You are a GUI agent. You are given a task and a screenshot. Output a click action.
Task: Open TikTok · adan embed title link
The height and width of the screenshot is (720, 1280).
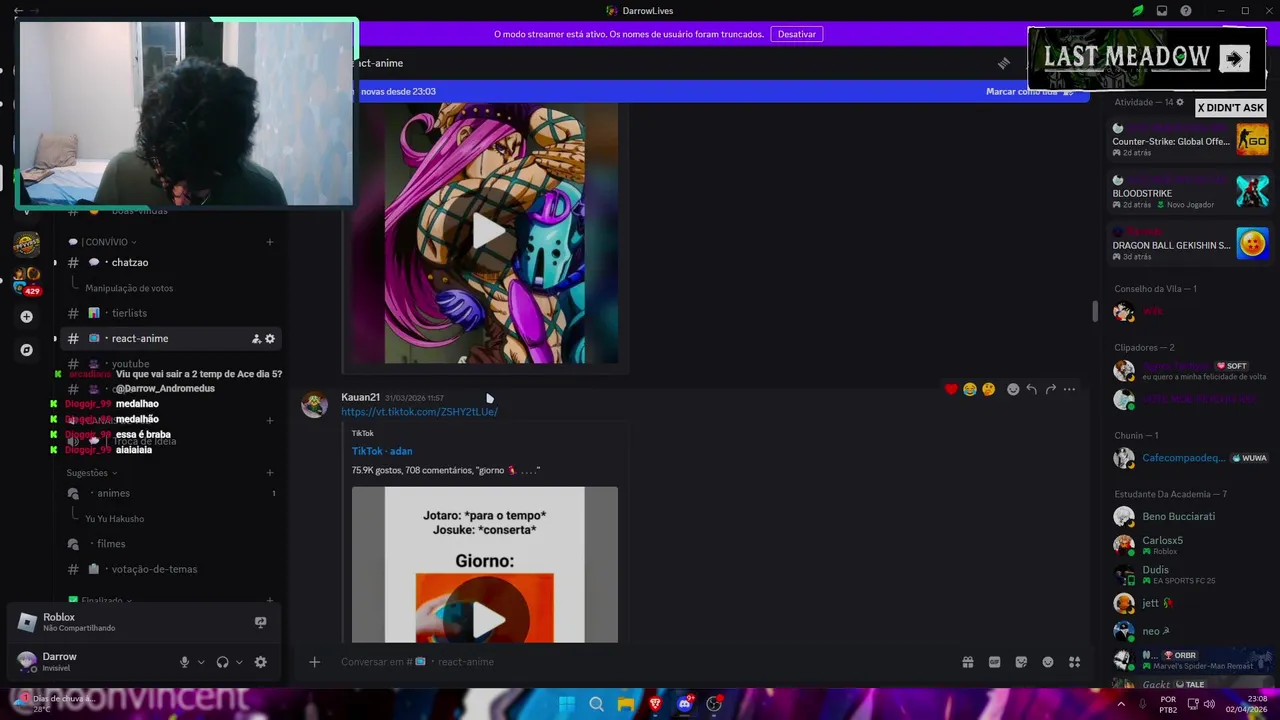382,451
